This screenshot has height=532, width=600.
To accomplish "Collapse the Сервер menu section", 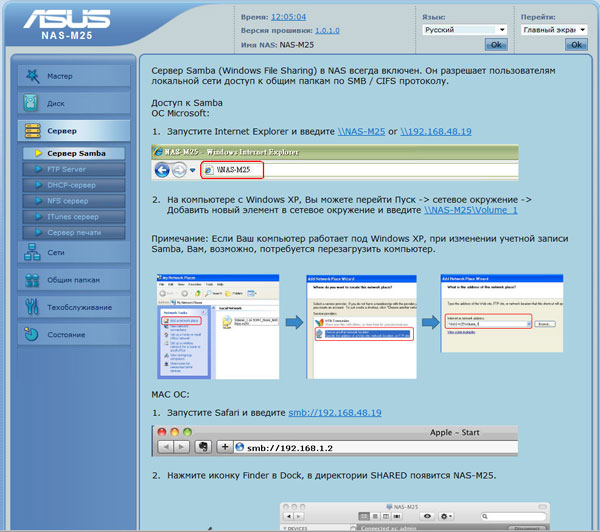I will click(74, 131).
